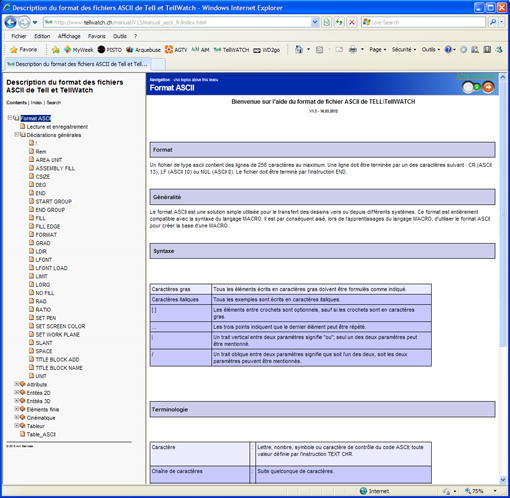Image resolution: width=510 pixels, height=498 pixels.
Task: Open the FILL EDGE topic
Action: (48, 227)
